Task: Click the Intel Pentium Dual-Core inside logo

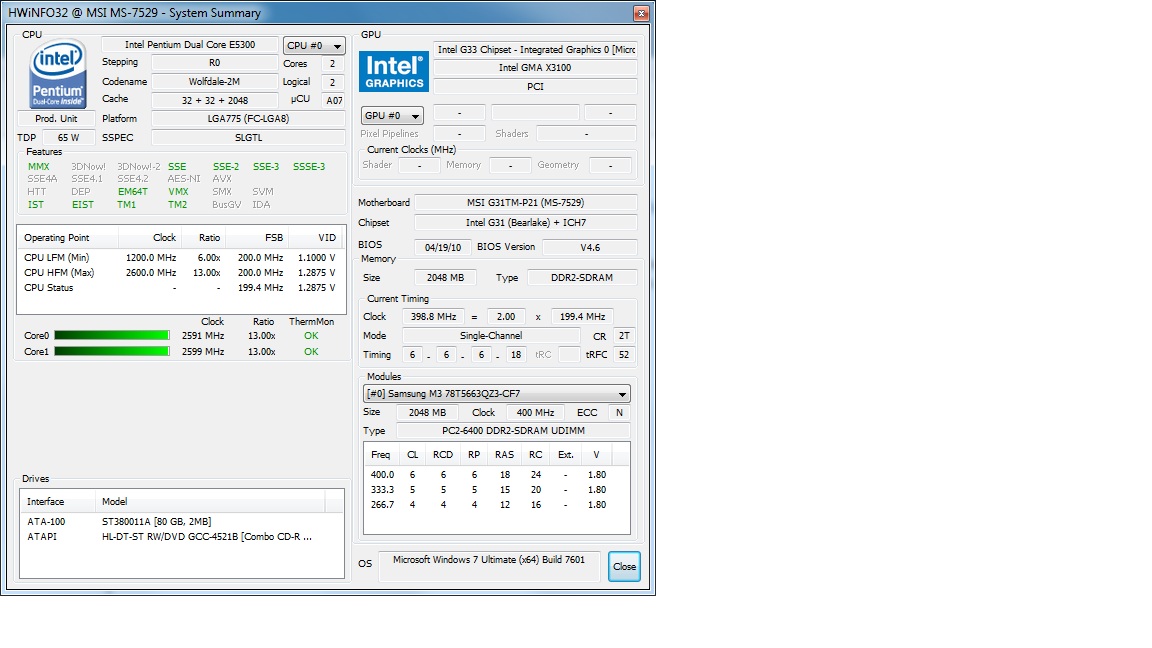Action: (58, 73)
